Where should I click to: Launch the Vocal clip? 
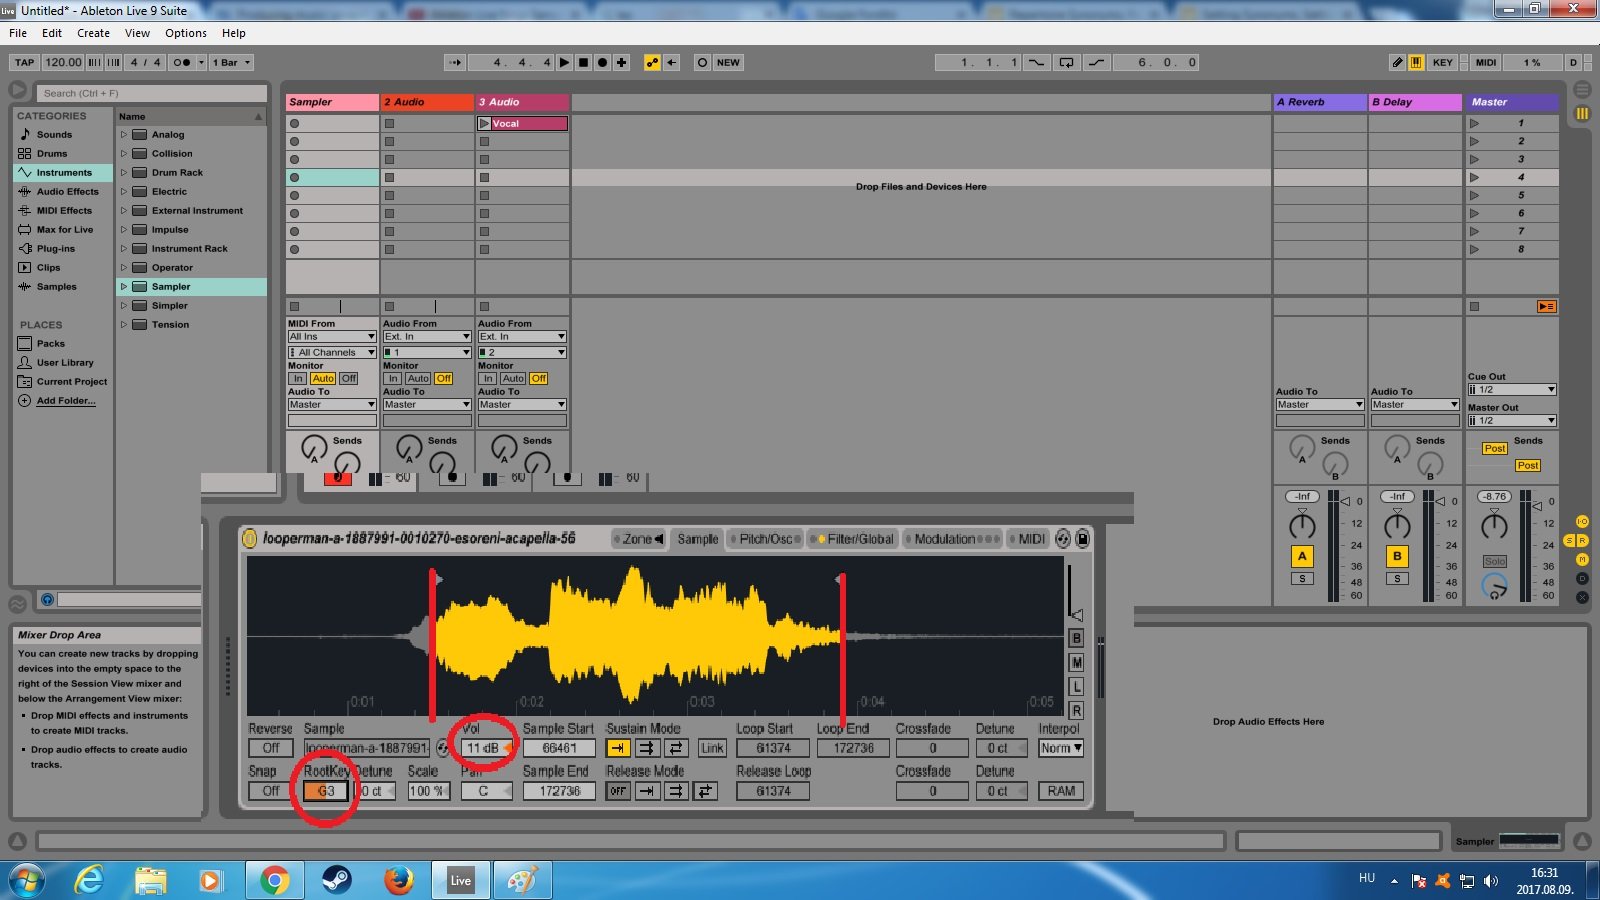pyautogui.click(x=484, y=123)
